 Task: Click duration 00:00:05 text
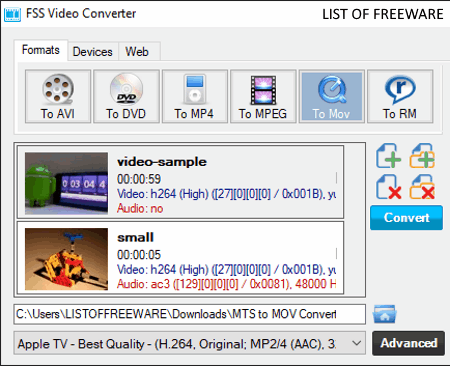(139, 255)
